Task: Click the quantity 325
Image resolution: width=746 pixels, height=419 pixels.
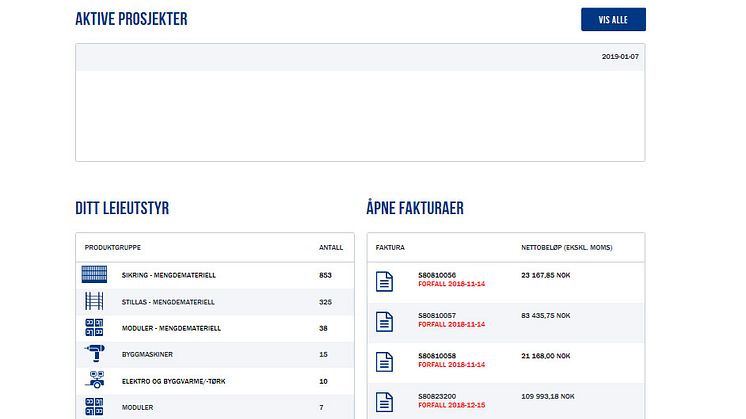Action: coord(325,302)
